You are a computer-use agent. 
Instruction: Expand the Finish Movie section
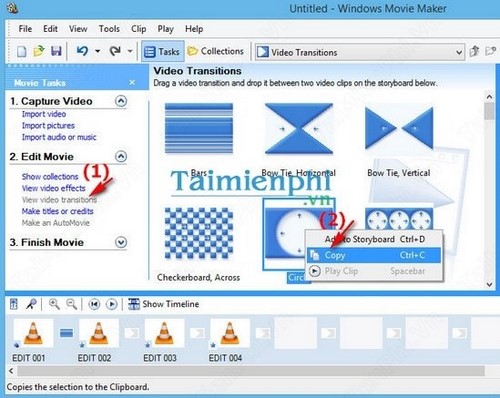(121, 242)
